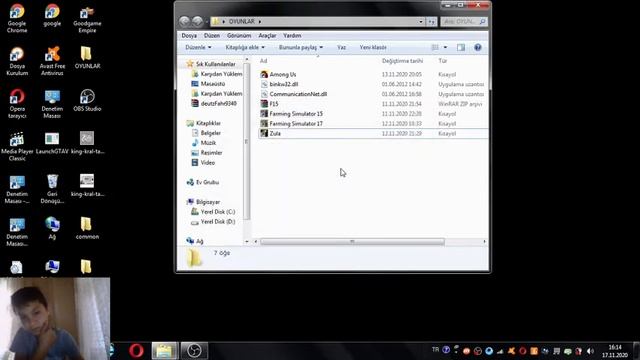Image resolution: width=640 pixels, height=360 pixels.
Task: Open Dosya Kurulum desktop shortcut
Action: pyautogui.click(x=17, y=61)
